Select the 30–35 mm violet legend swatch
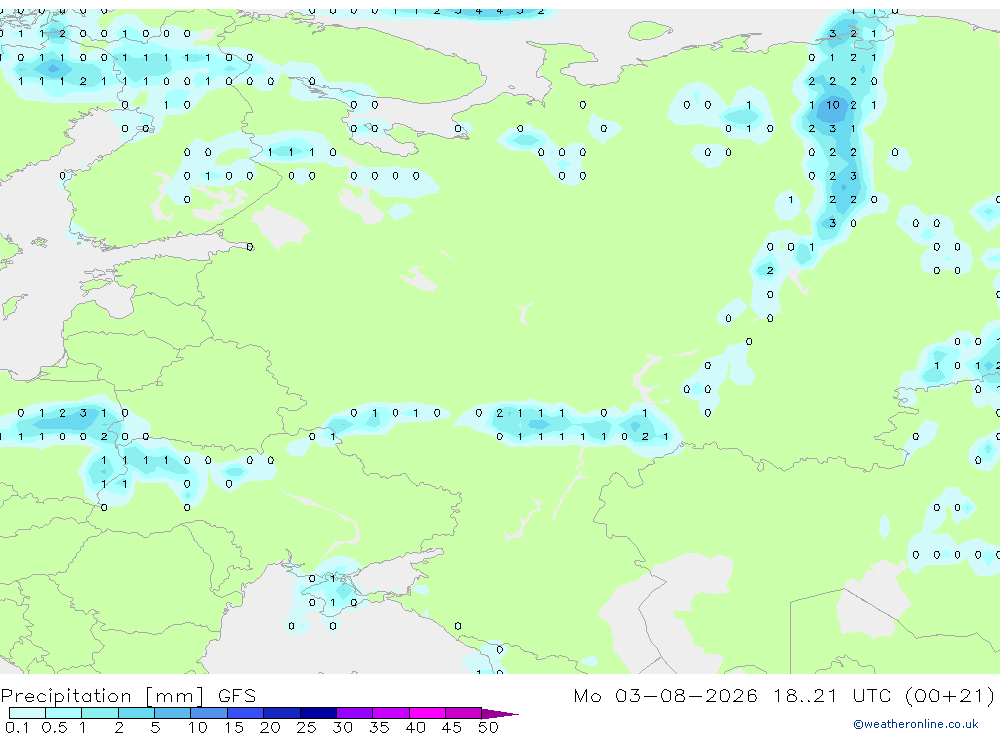 click(x=354, y=713)
